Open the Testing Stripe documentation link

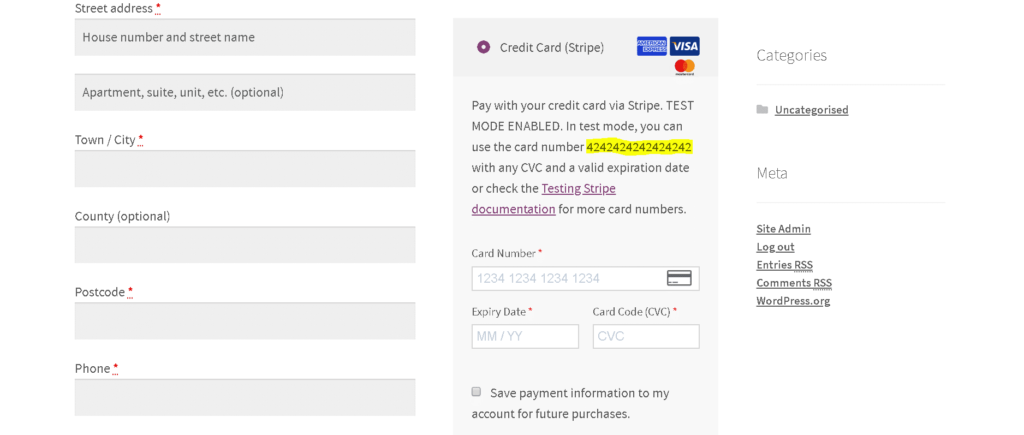(543, 199)
